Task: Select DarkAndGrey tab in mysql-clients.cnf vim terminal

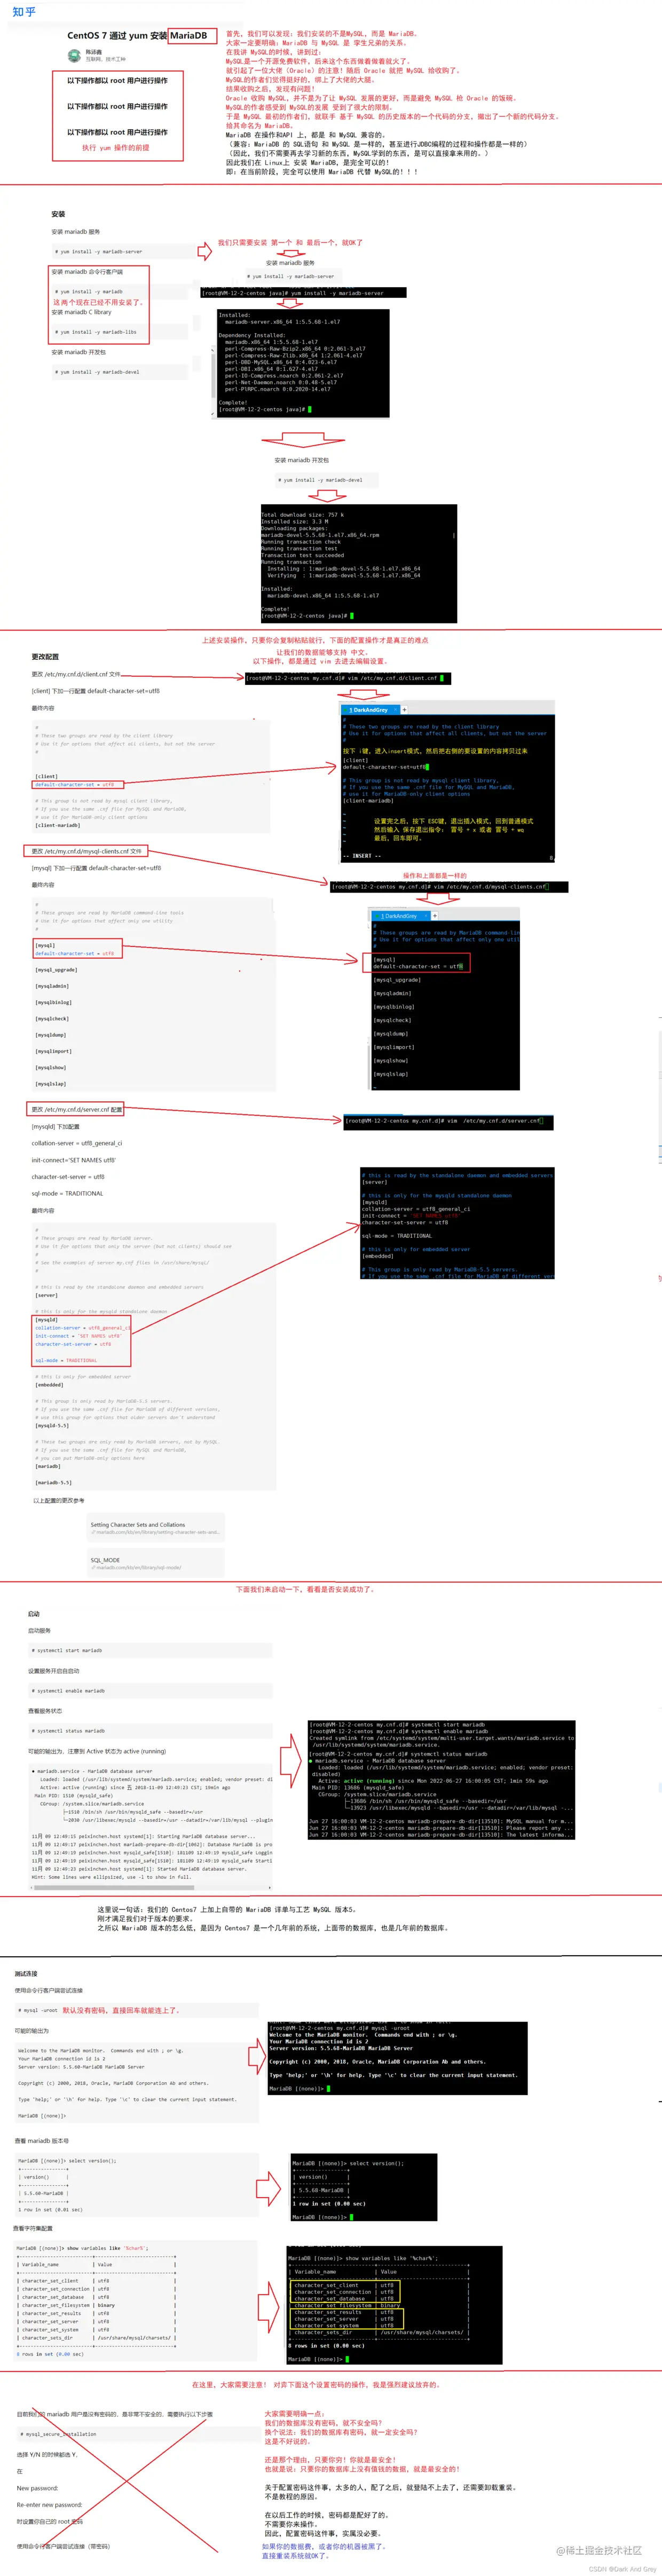Action: (x=400, y=915)
